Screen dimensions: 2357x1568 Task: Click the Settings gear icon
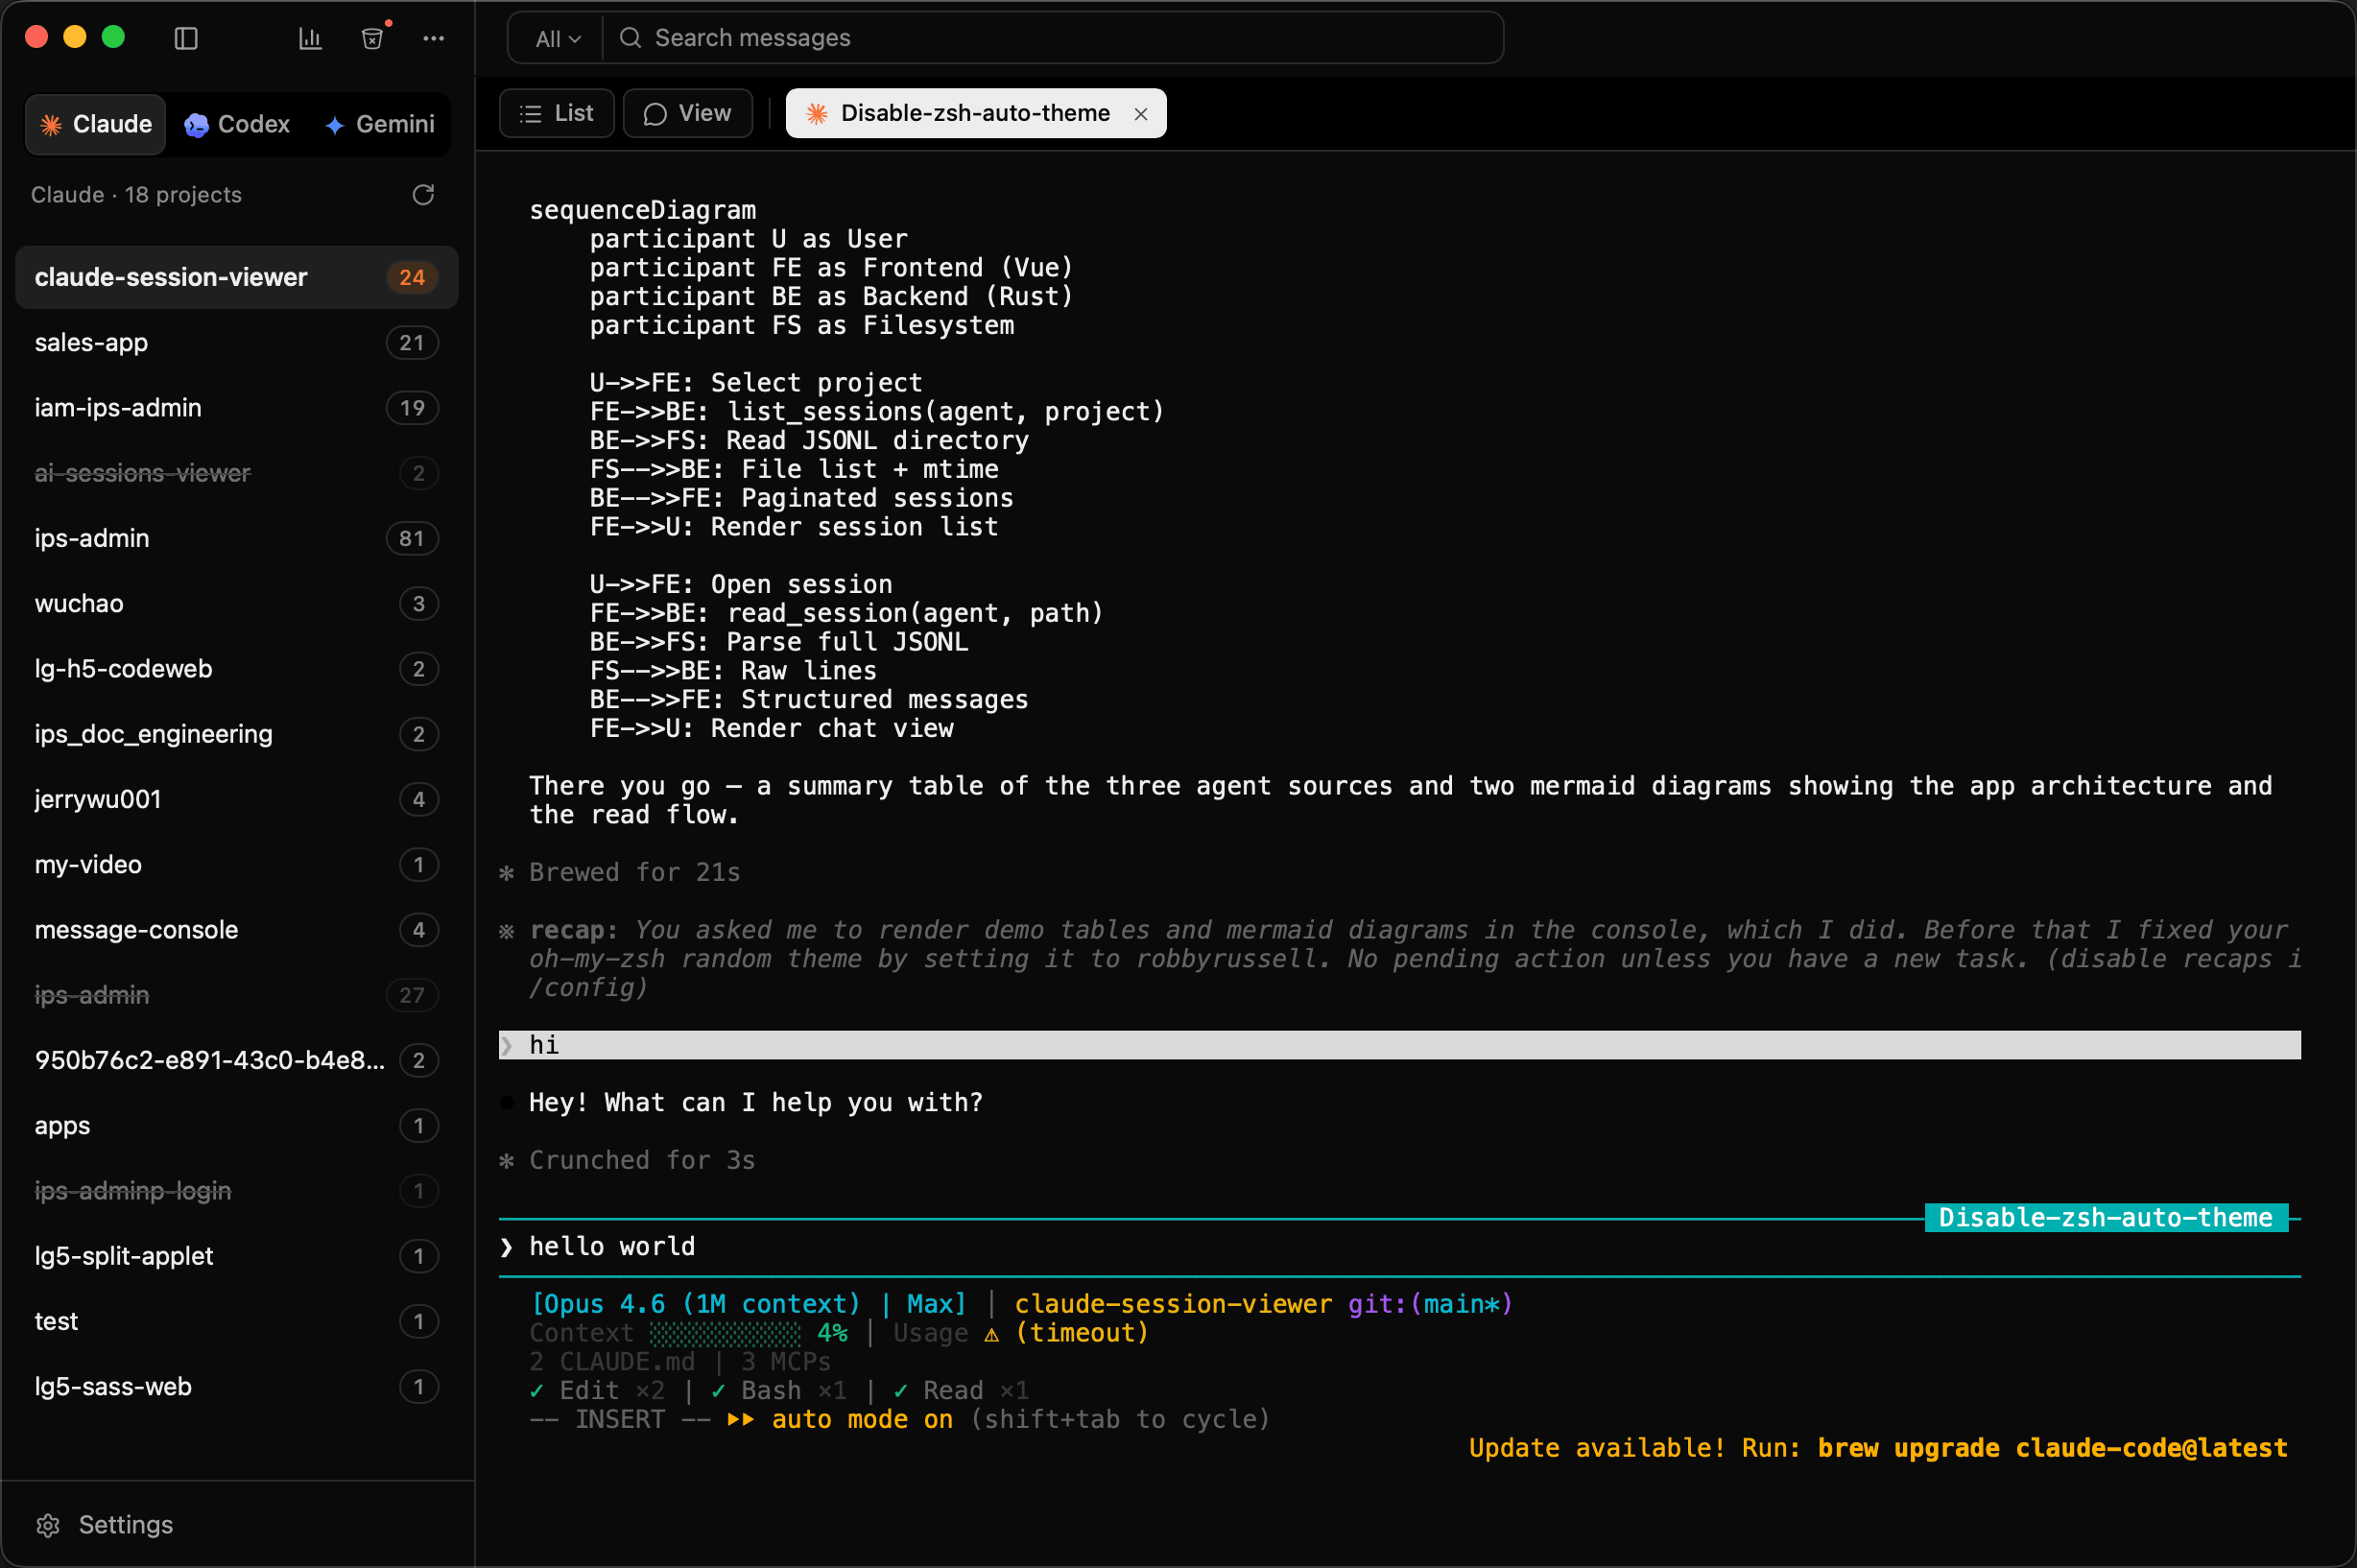pos(48,1525)
